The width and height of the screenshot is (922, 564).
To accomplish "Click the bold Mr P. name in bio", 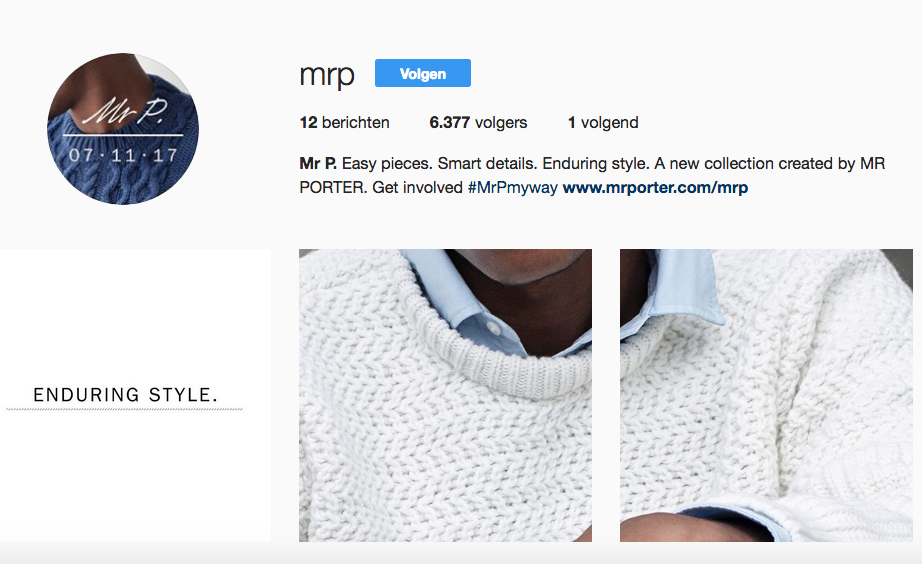I will pyautogui.click(x=318, y=163).
